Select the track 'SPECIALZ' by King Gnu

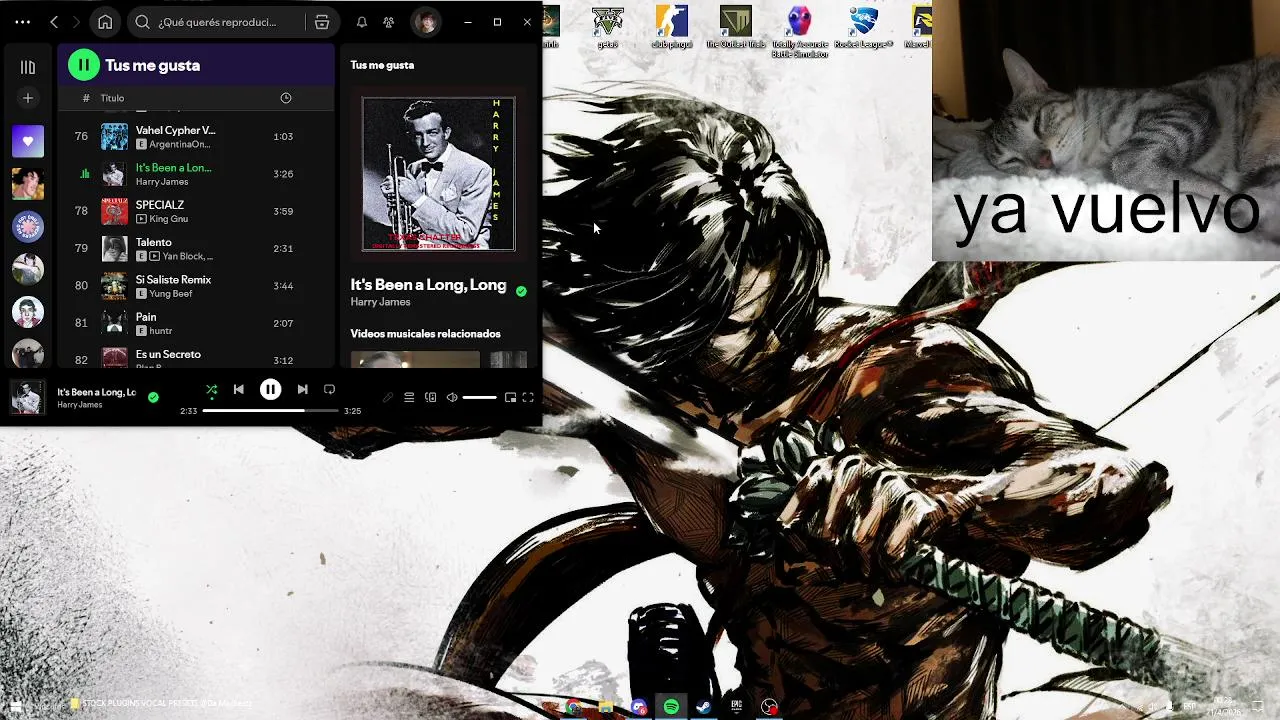(196, 211)
